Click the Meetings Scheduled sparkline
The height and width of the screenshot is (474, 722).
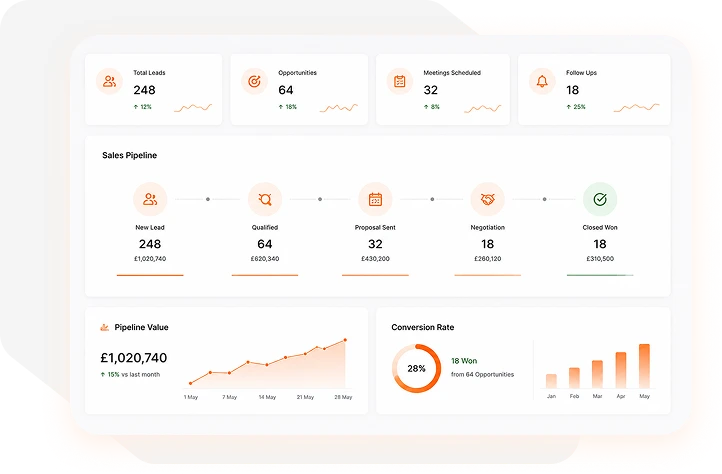point(483,108)
